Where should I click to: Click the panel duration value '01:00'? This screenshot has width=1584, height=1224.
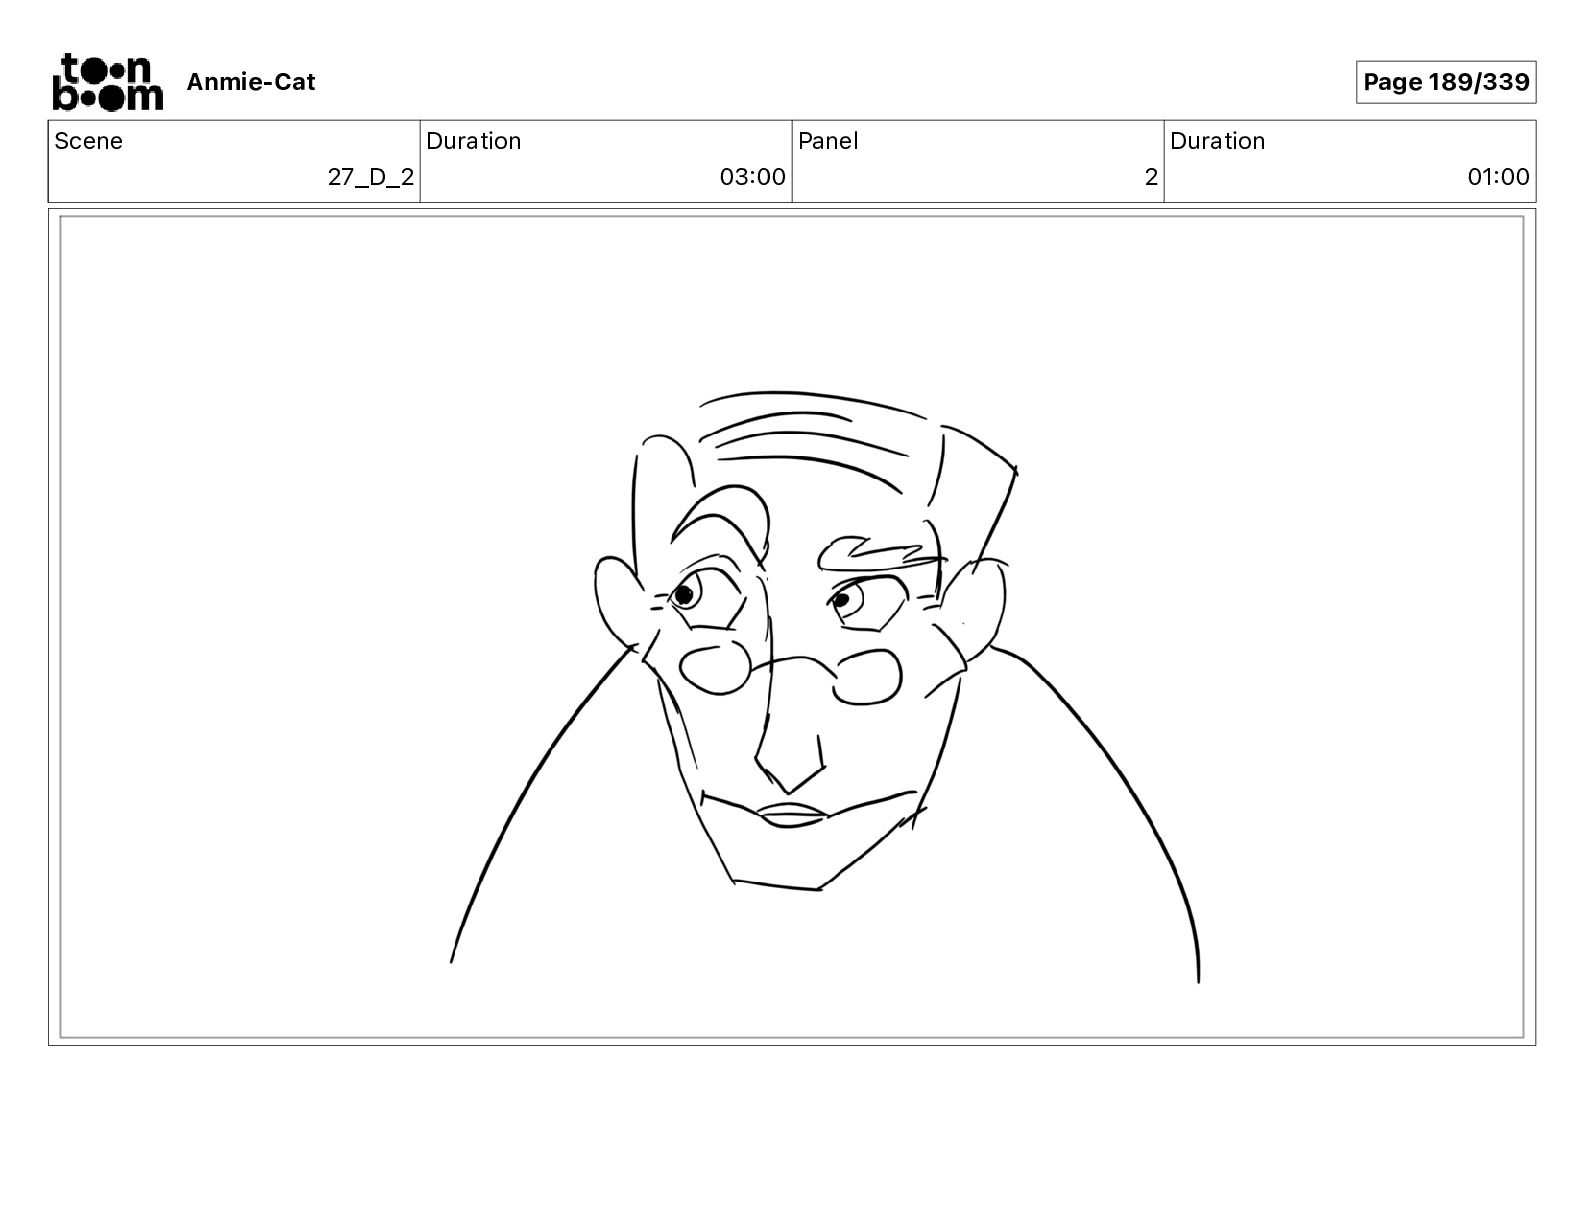[x=1498, y=177]
